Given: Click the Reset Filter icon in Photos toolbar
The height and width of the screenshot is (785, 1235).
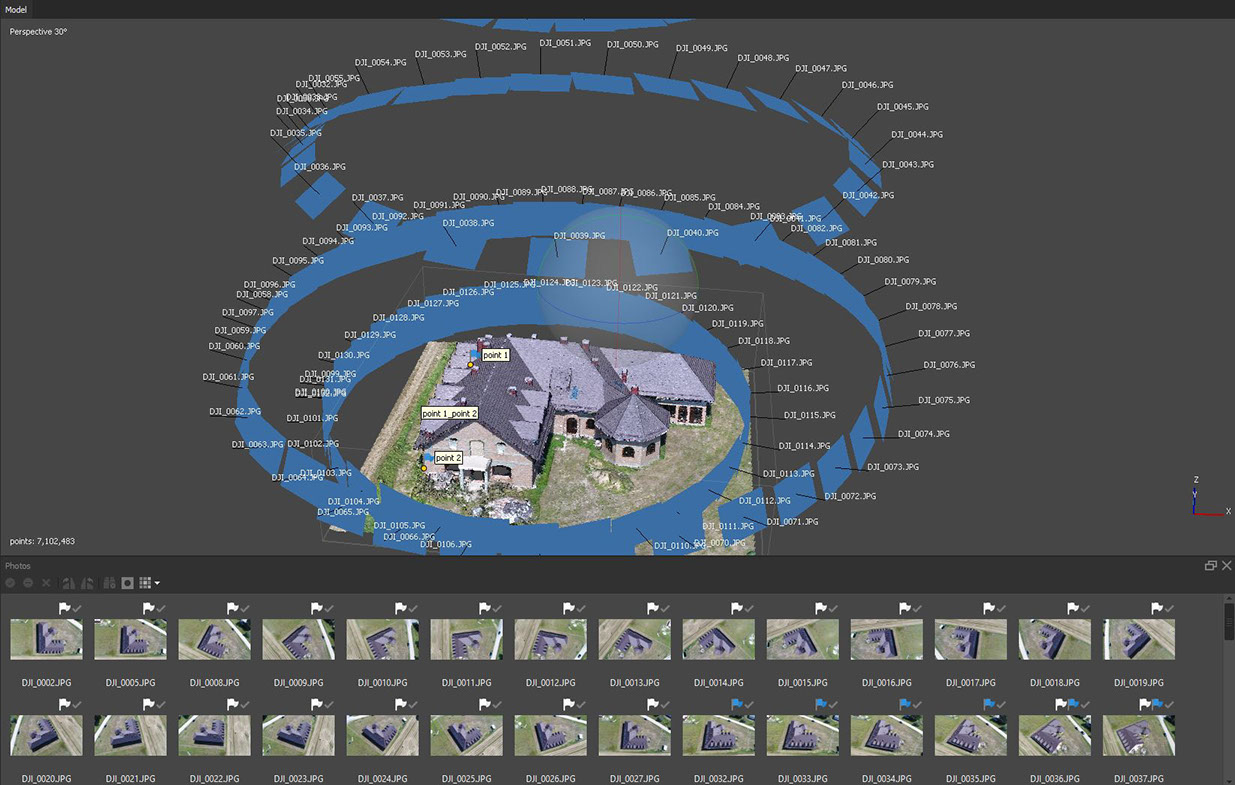Looking at the screenshot, I should [109, 583].
